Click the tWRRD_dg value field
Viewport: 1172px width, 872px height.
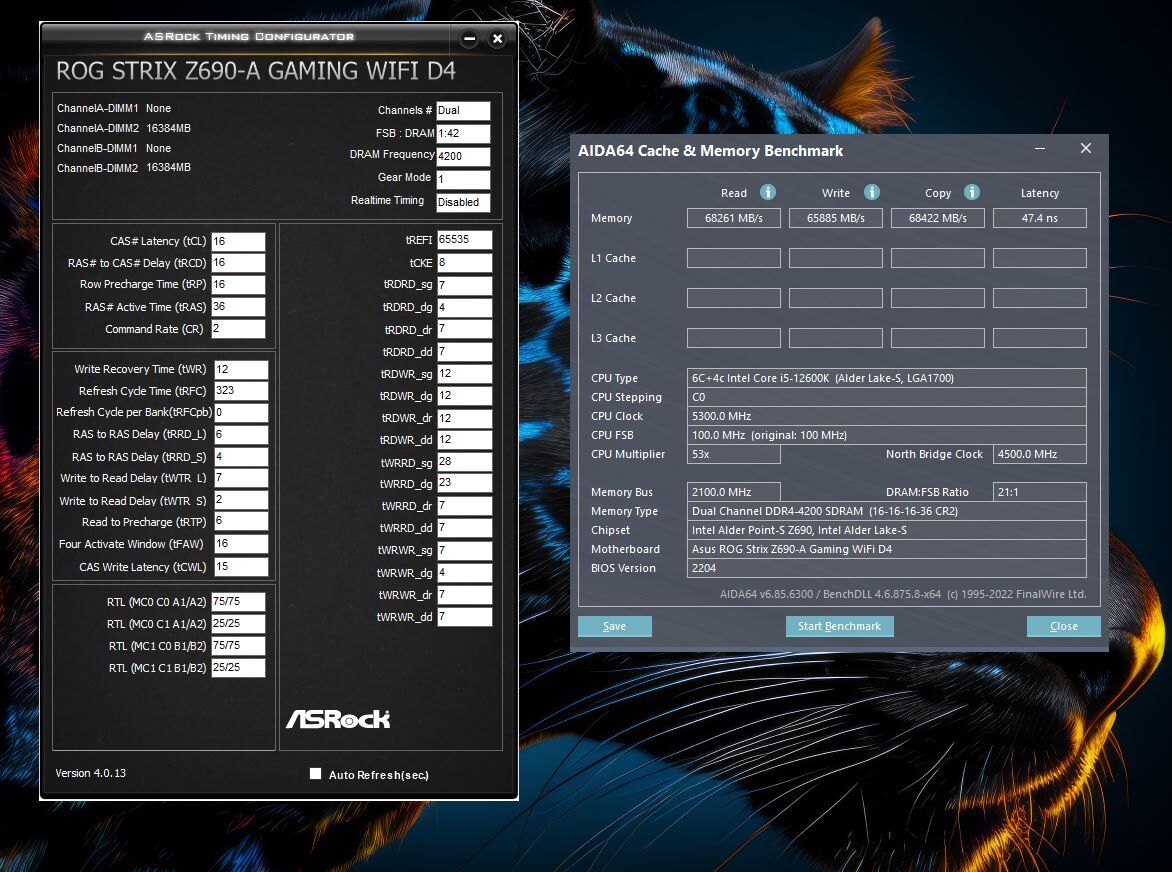[465, 483]
